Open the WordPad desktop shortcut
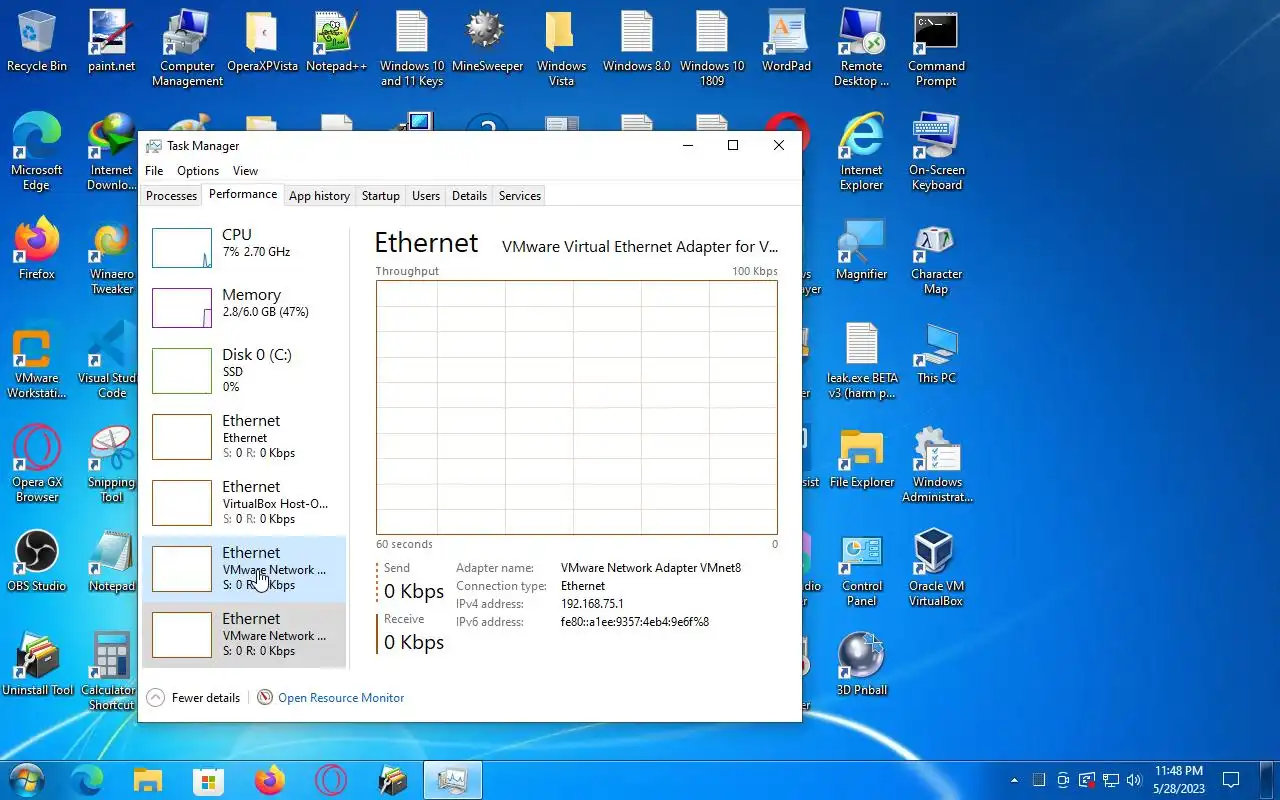 click(787, 42)
